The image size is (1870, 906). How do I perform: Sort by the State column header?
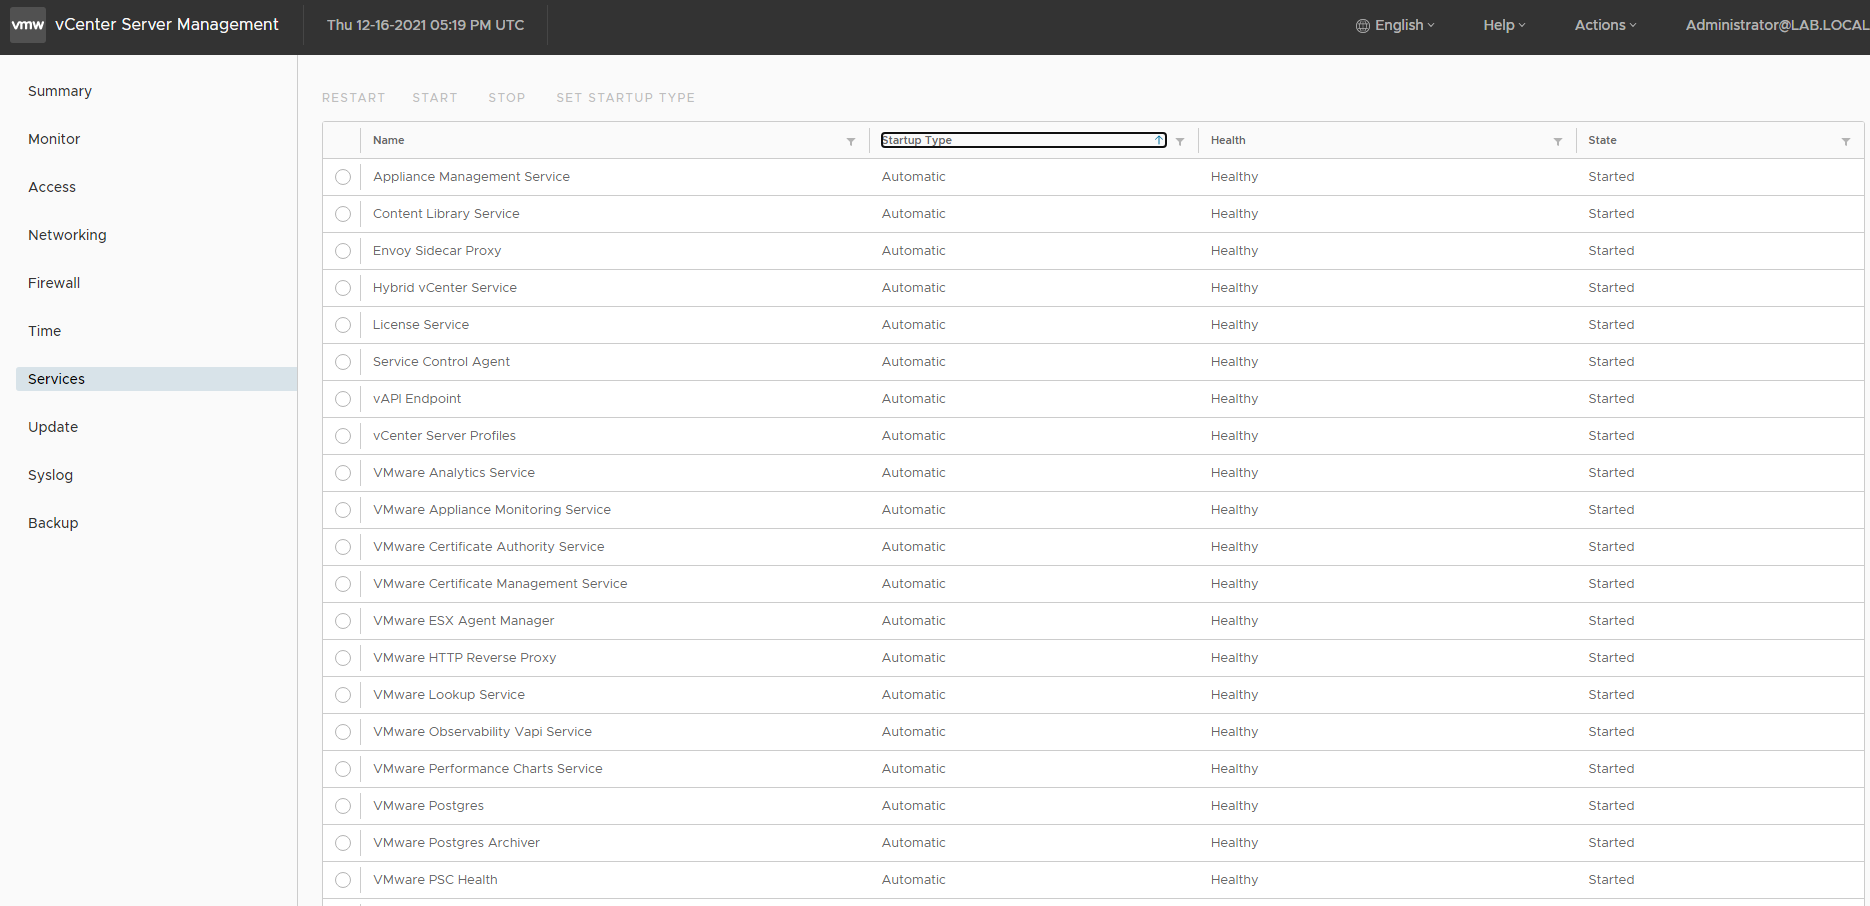tap(1602, 140)
